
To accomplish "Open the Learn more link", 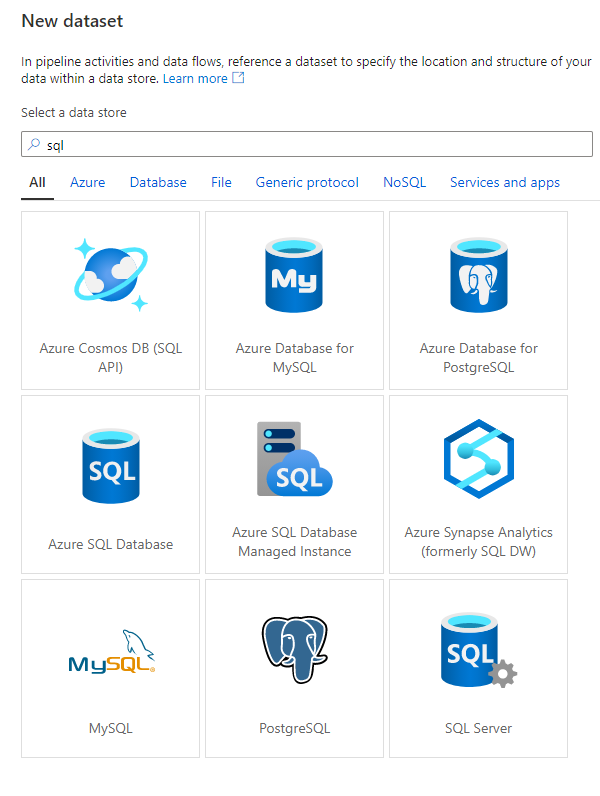I will pyautogui.click(x=195, y=78).
